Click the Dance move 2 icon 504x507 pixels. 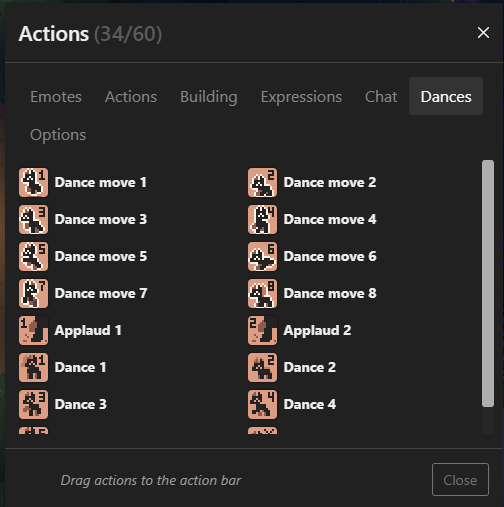[262, 182]
